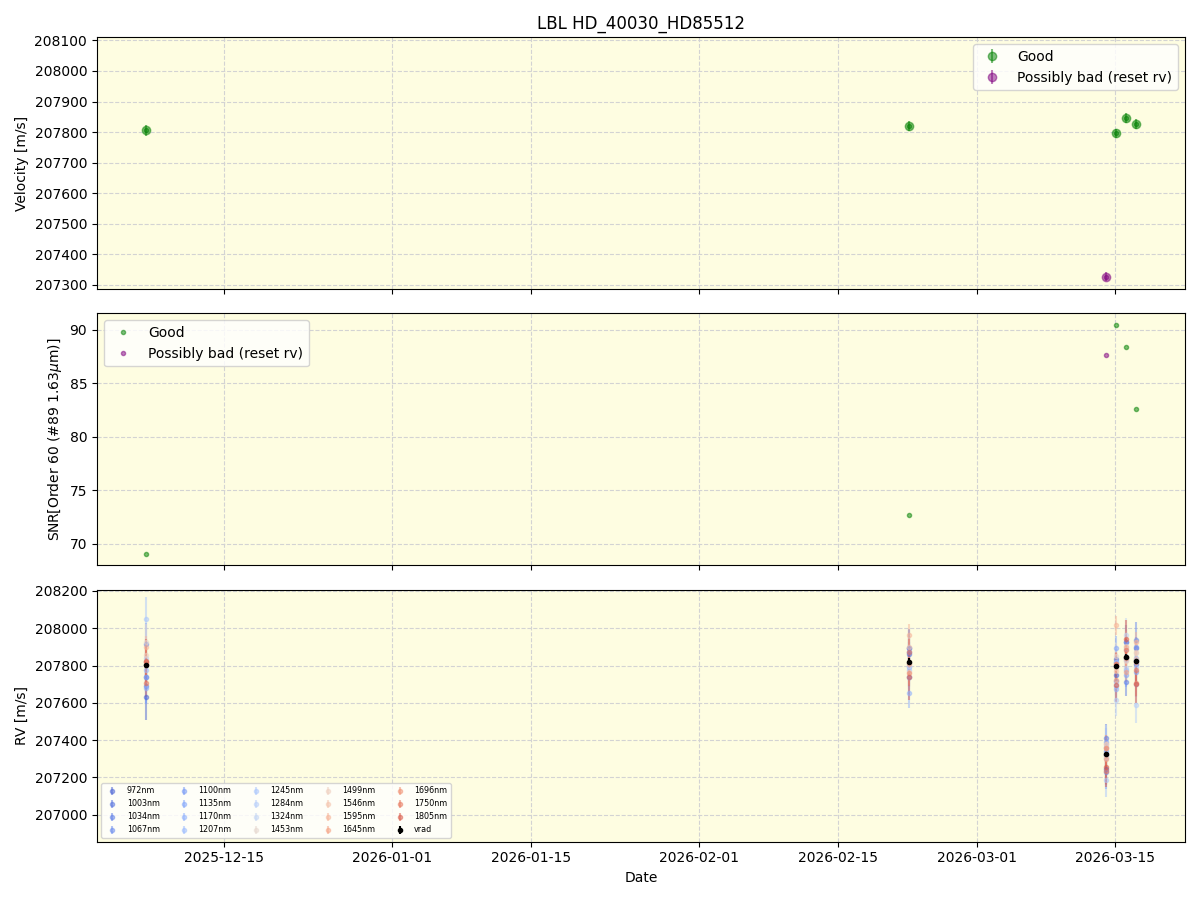Select the 972nm wavelength legend marker
This screenshot has width=1200, height=900.
(x=112, y=790)
